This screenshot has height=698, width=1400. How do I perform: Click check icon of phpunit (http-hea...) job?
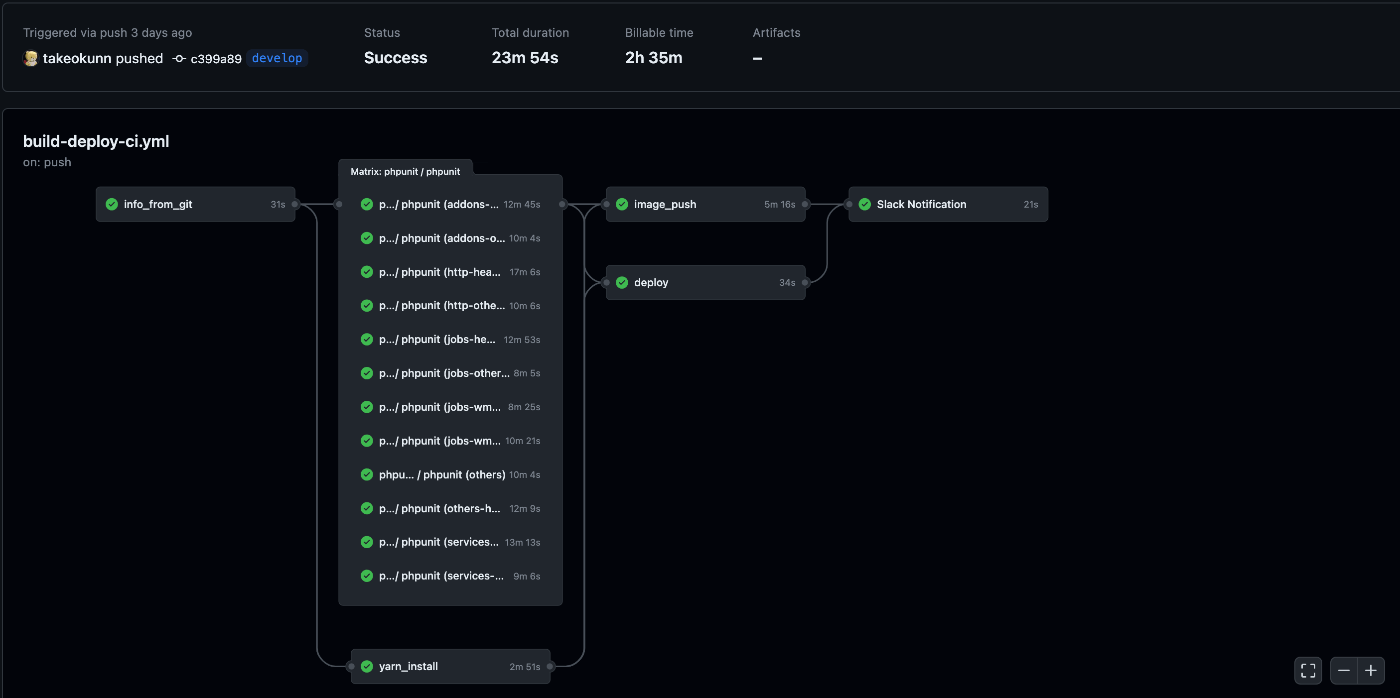coord(367,272)
